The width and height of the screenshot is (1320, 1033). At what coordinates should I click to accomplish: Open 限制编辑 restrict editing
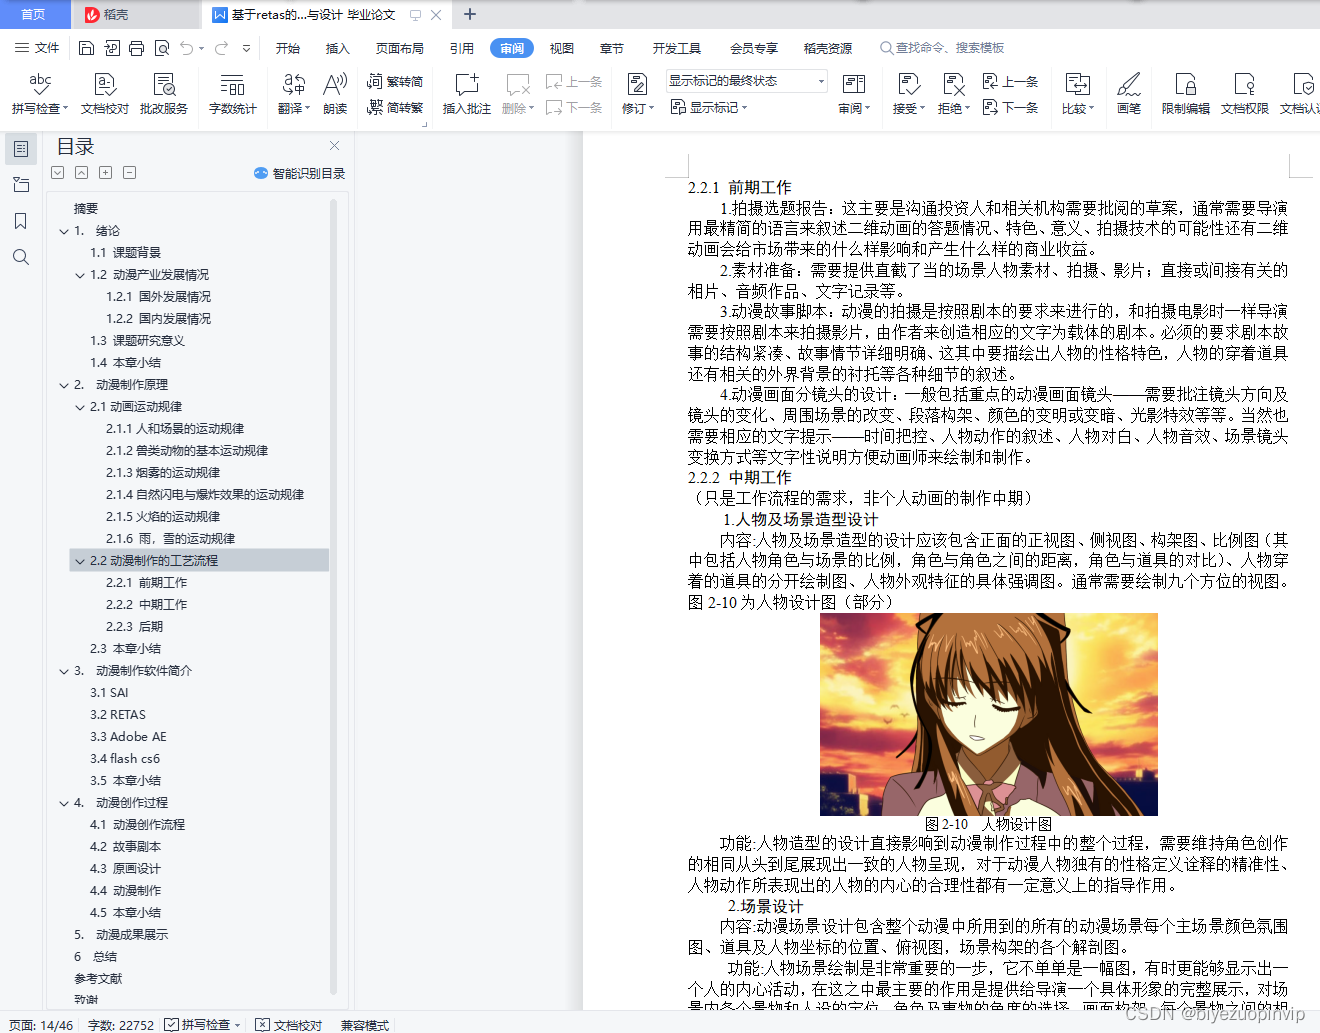coord(1186,94)
